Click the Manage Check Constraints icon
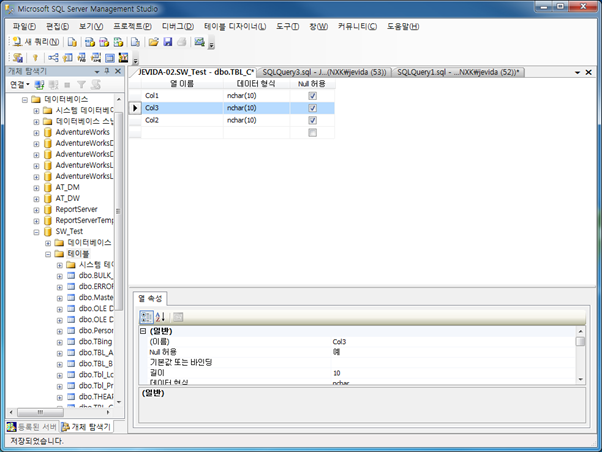The image size is (602, 452). [110, 58]
